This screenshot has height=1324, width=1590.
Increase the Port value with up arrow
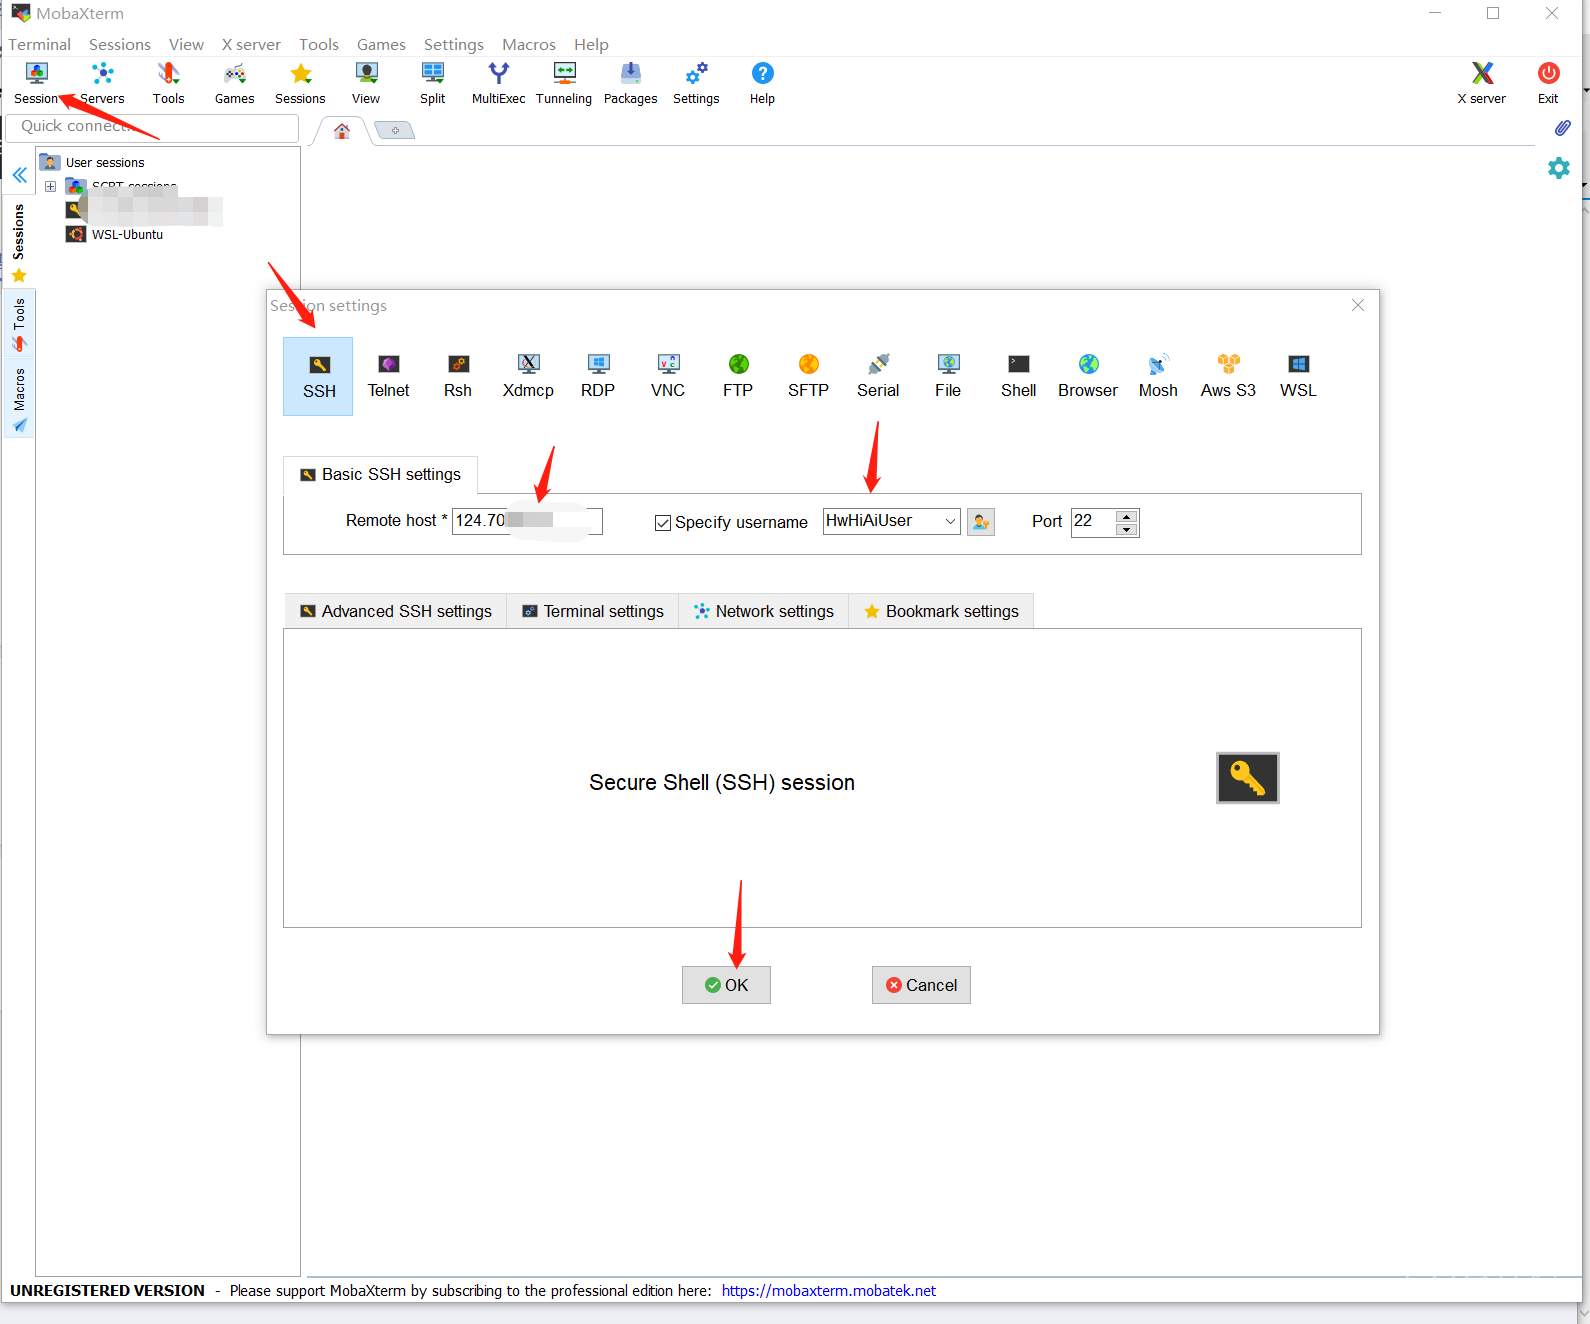[1127, 516]
